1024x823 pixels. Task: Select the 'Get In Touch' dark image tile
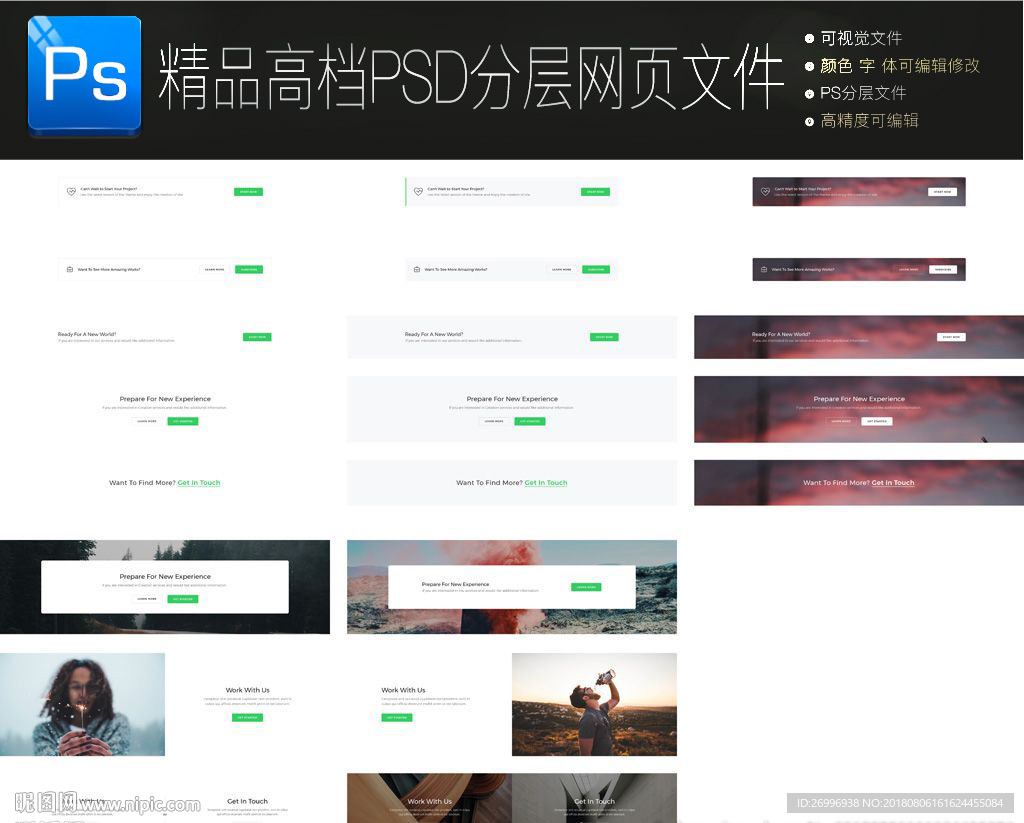coord(594,798)
